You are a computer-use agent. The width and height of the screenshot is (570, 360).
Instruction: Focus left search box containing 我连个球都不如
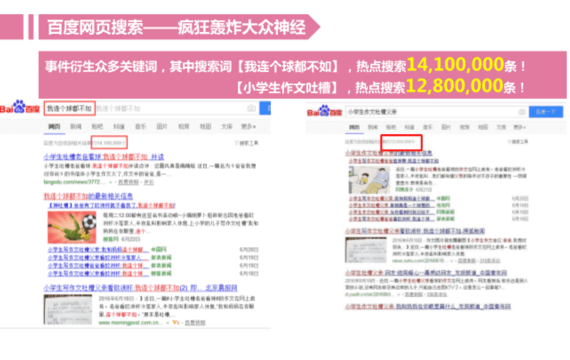point(151,108)
